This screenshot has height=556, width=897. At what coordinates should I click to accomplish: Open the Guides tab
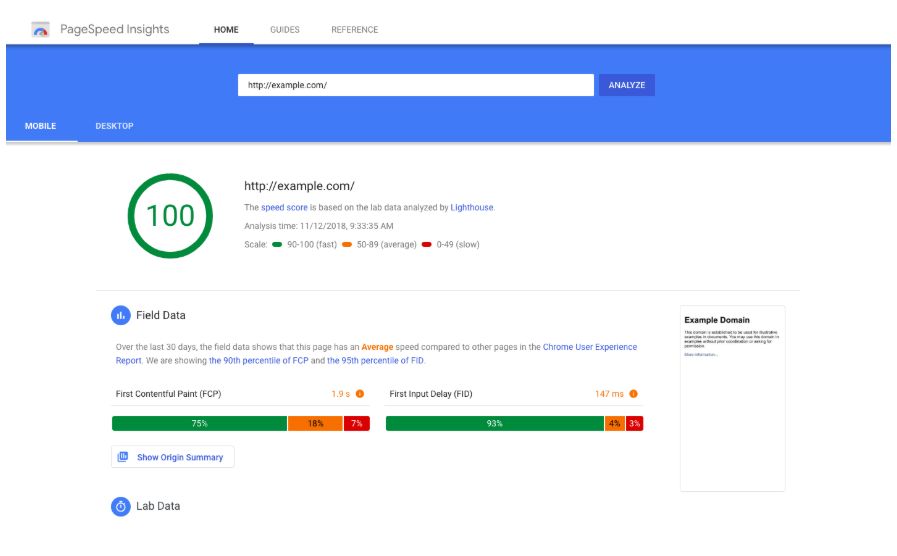coord(284,30)
